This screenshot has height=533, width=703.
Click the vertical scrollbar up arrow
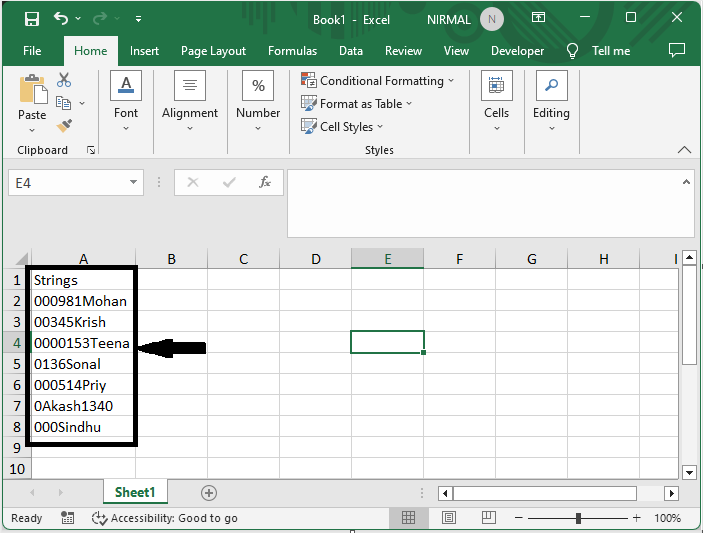point(689,258)
